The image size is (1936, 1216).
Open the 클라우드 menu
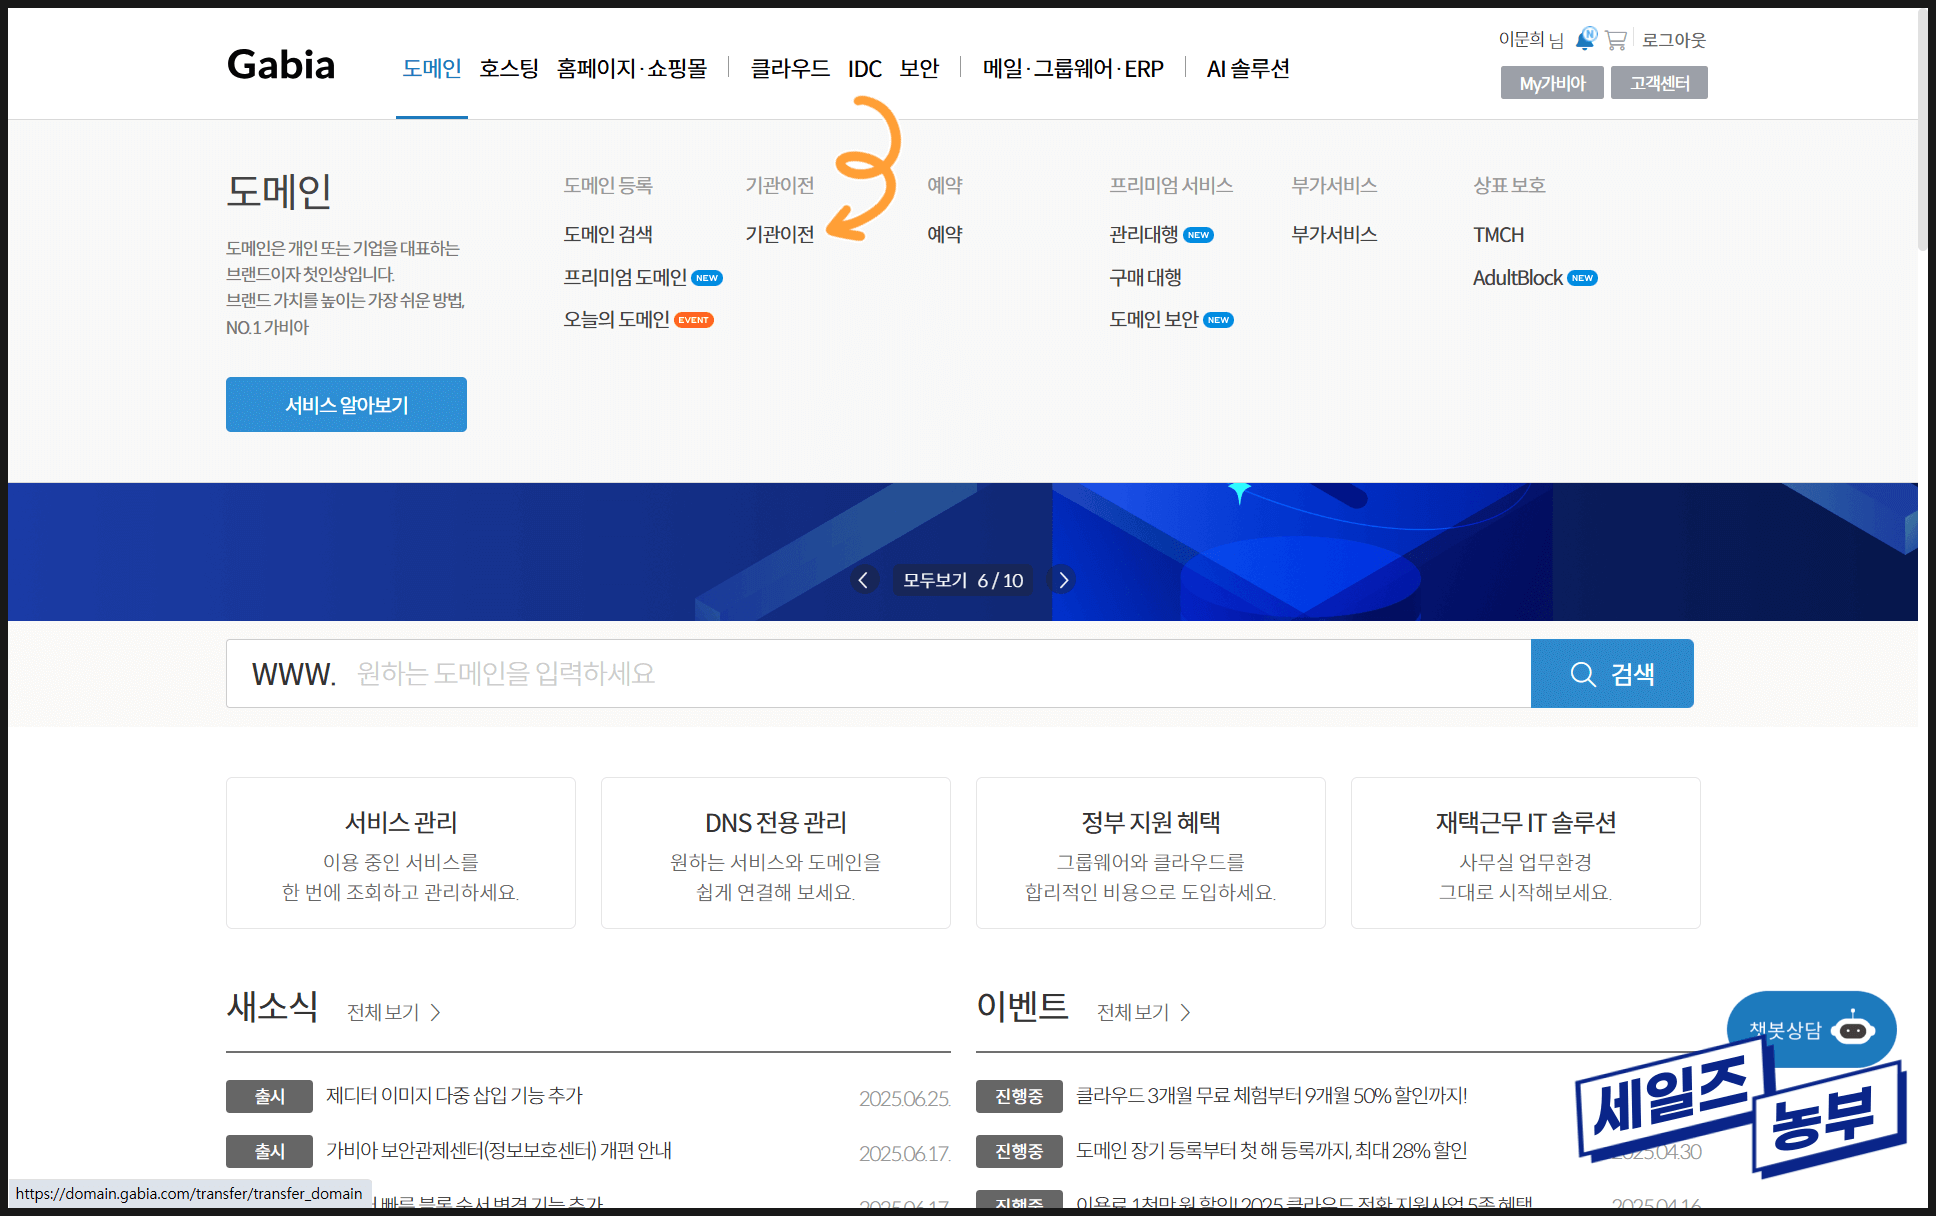790,68
